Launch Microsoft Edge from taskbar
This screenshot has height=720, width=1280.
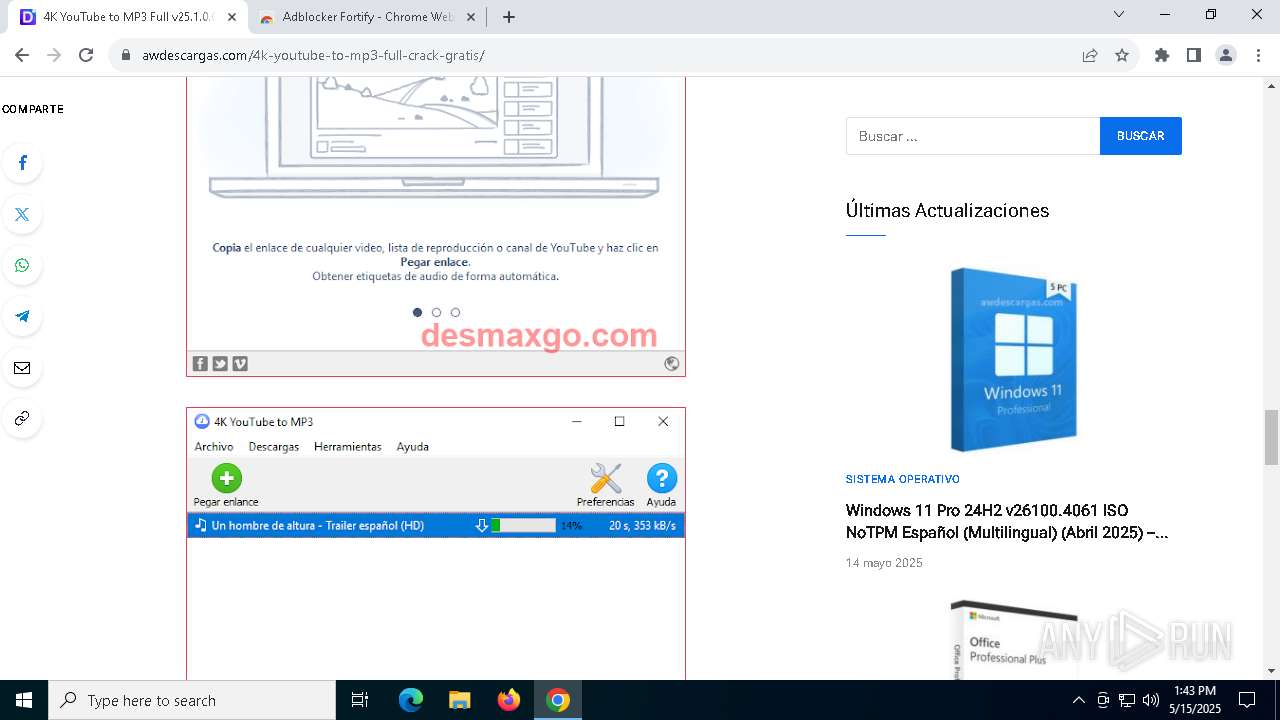pyautogui.click(x=411, y=700)
